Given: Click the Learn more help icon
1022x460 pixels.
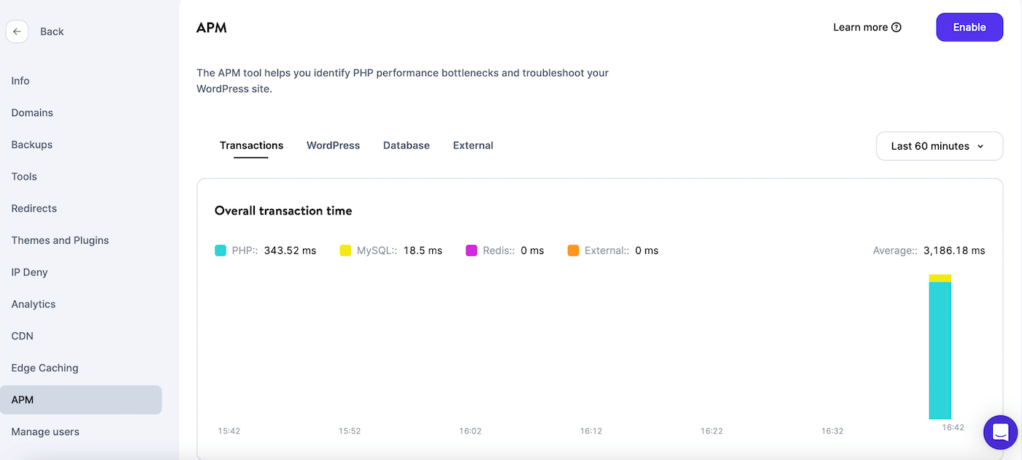Looking at the screenshot, I should (896, 27).
